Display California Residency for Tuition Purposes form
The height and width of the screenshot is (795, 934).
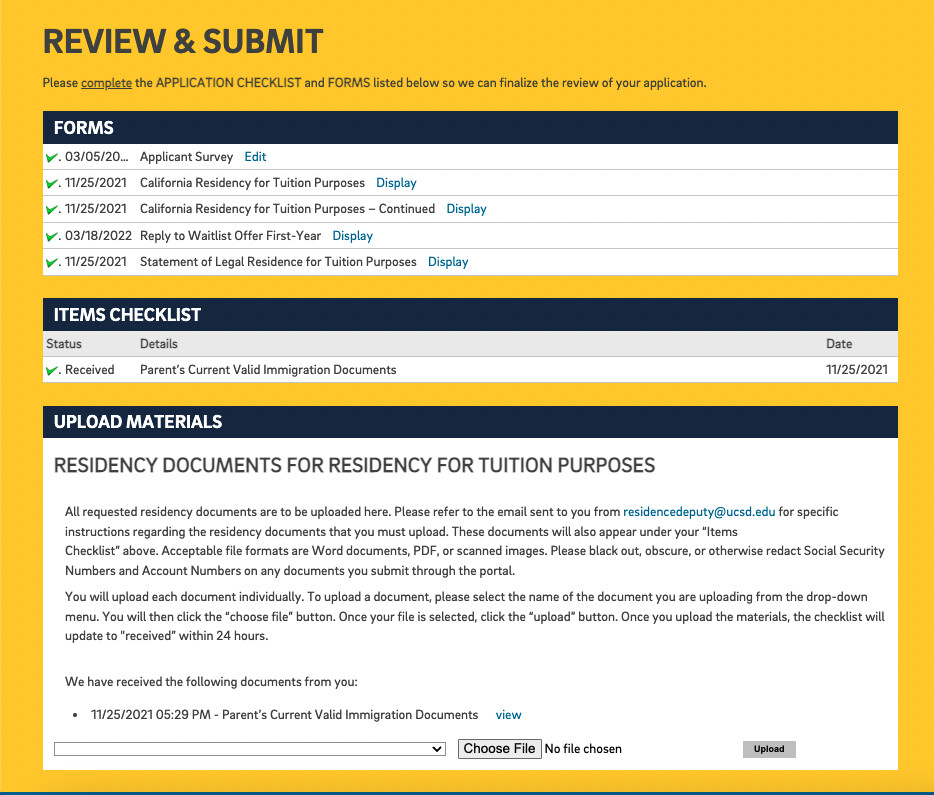point(396,183)
